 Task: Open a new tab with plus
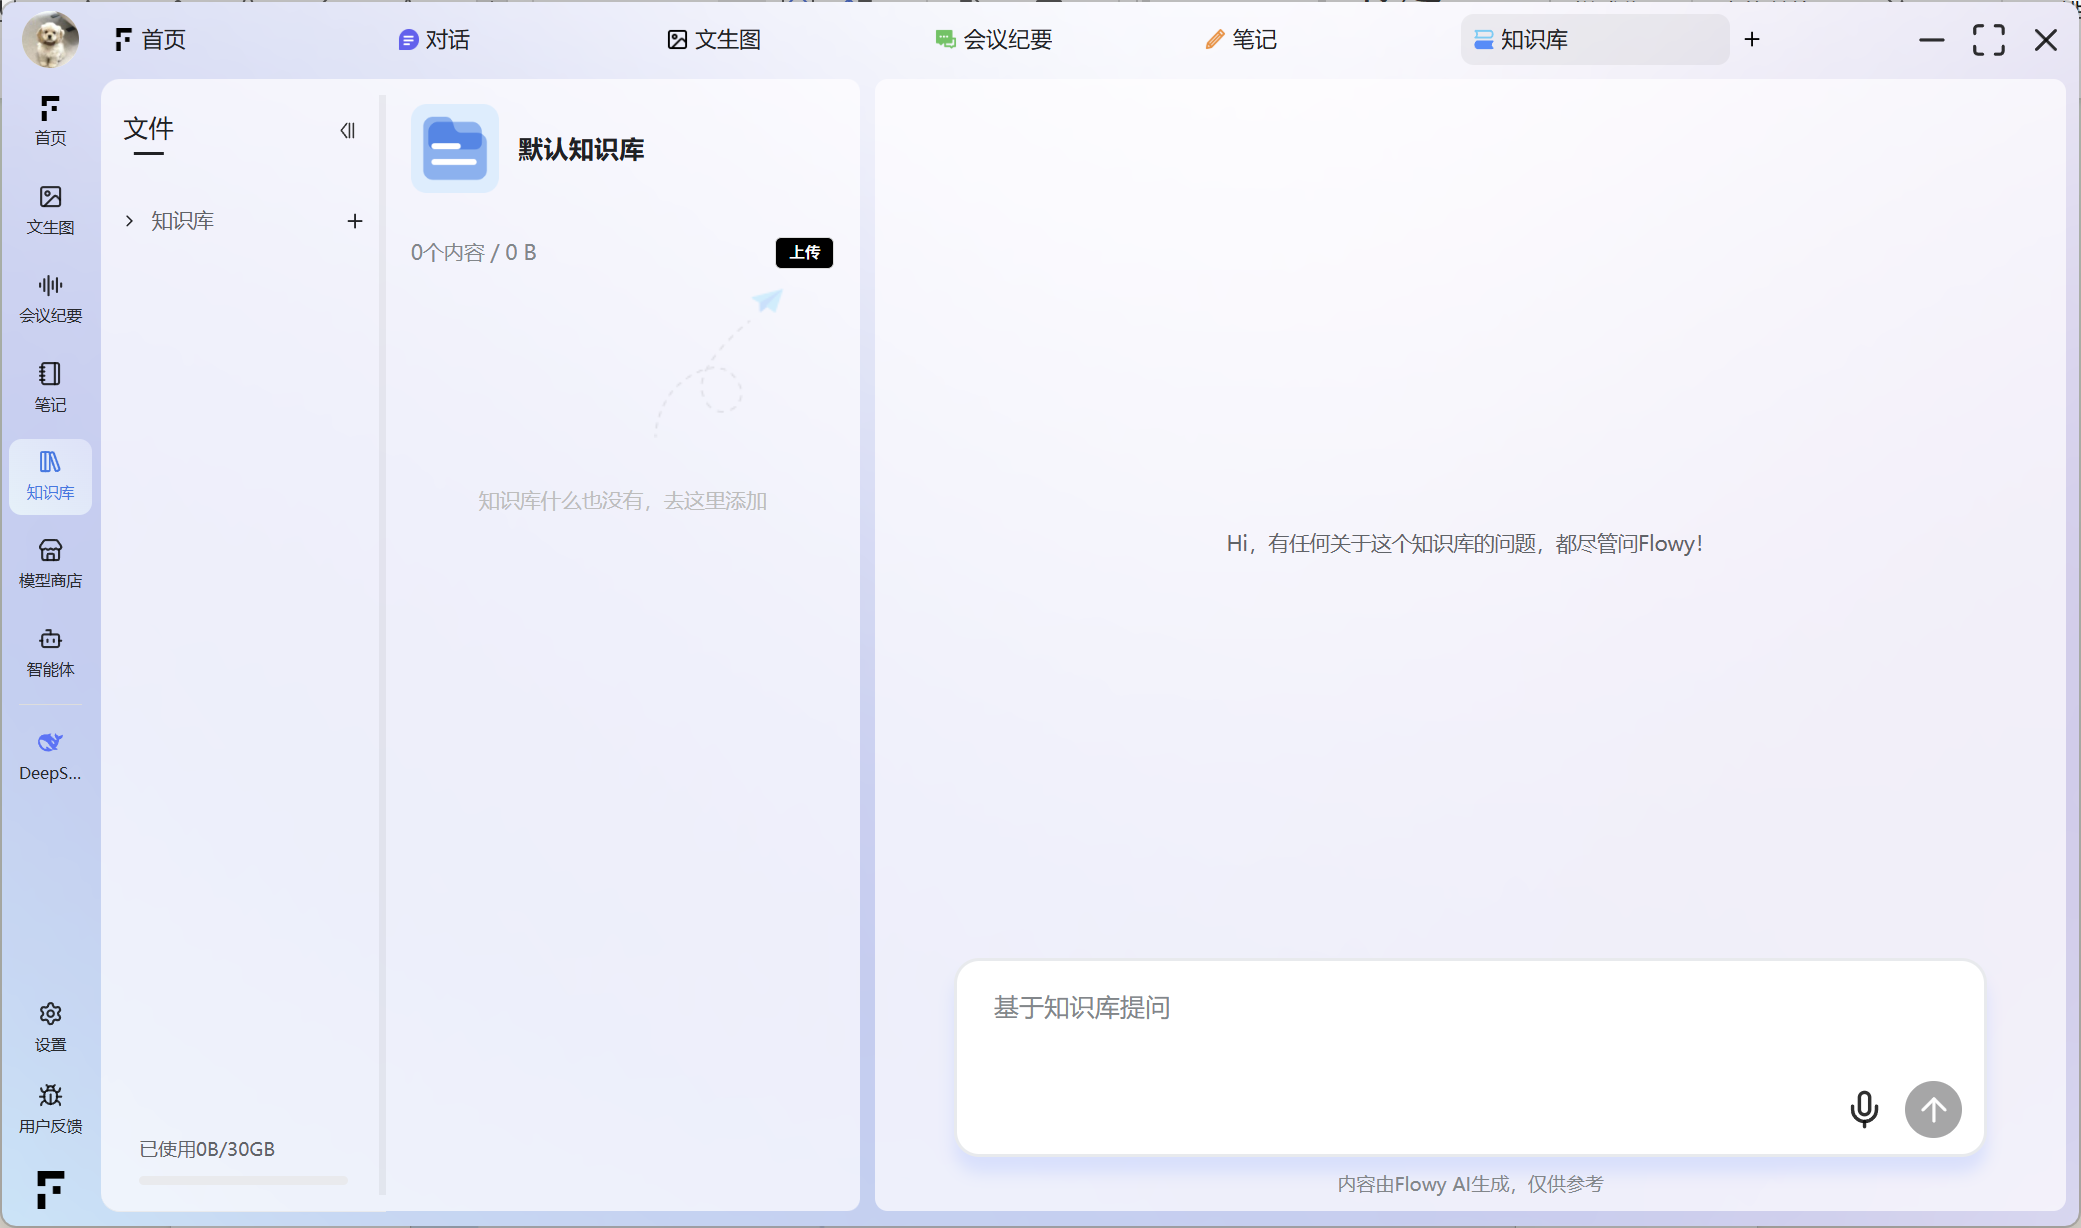point(1751,40)
